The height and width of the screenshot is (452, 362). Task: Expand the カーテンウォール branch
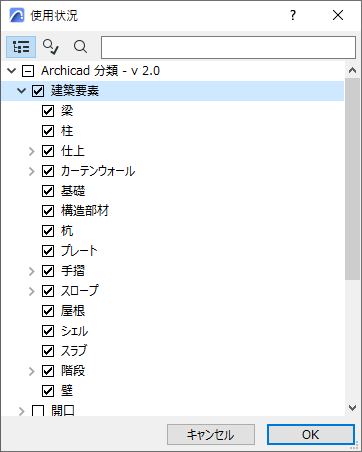tap(32, 171)
